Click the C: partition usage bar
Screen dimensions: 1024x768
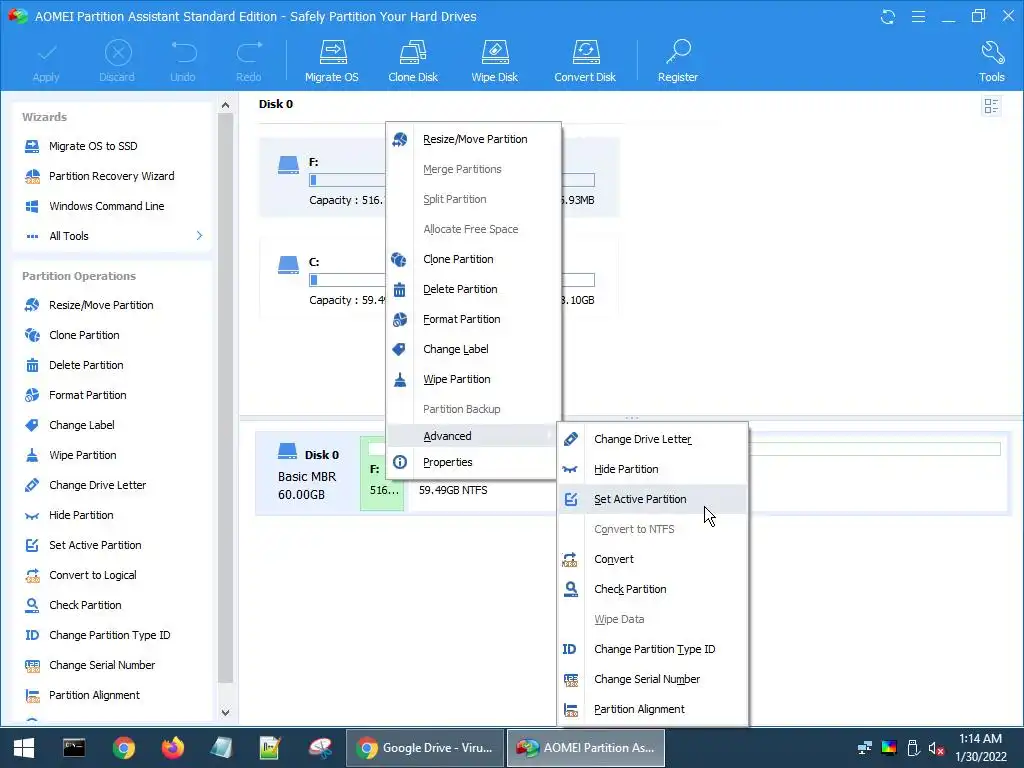point(347,280)
